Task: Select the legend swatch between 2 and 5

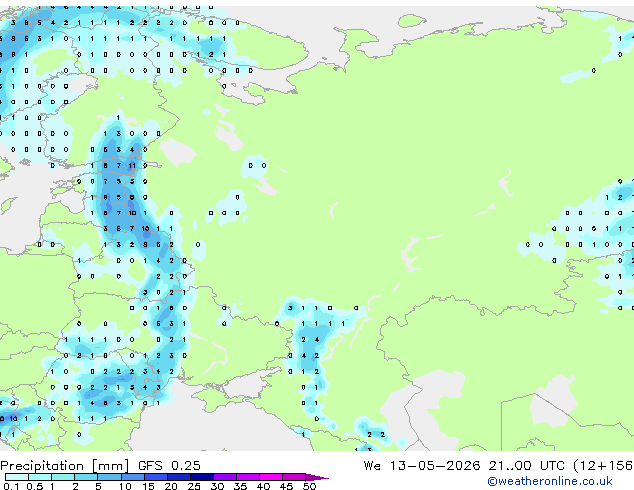Action: [x=86, y=477]
